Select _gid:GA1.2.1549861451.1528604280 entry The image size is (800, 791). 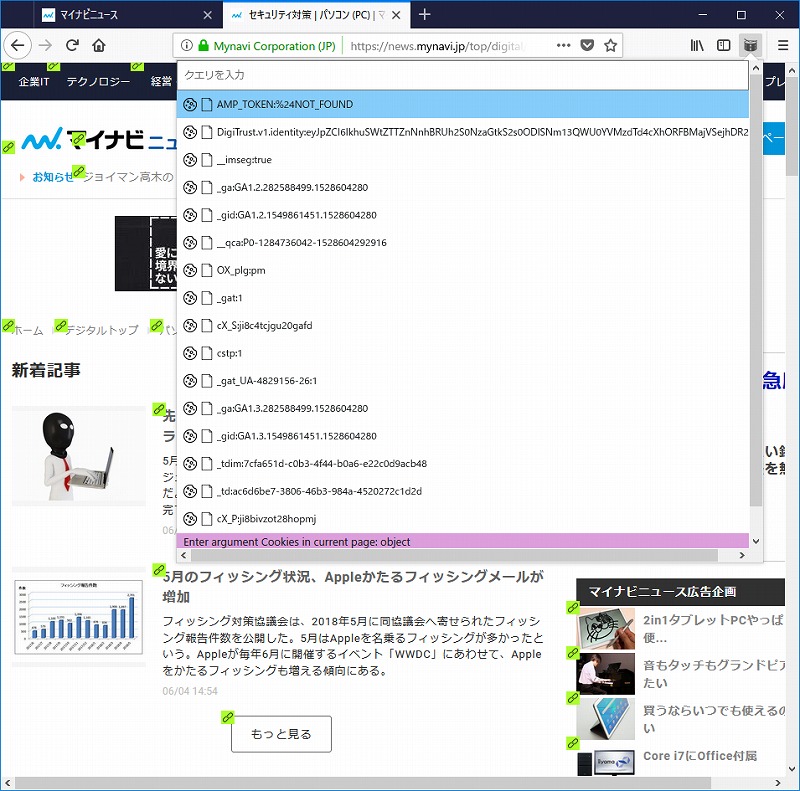[x=462, y=215]
